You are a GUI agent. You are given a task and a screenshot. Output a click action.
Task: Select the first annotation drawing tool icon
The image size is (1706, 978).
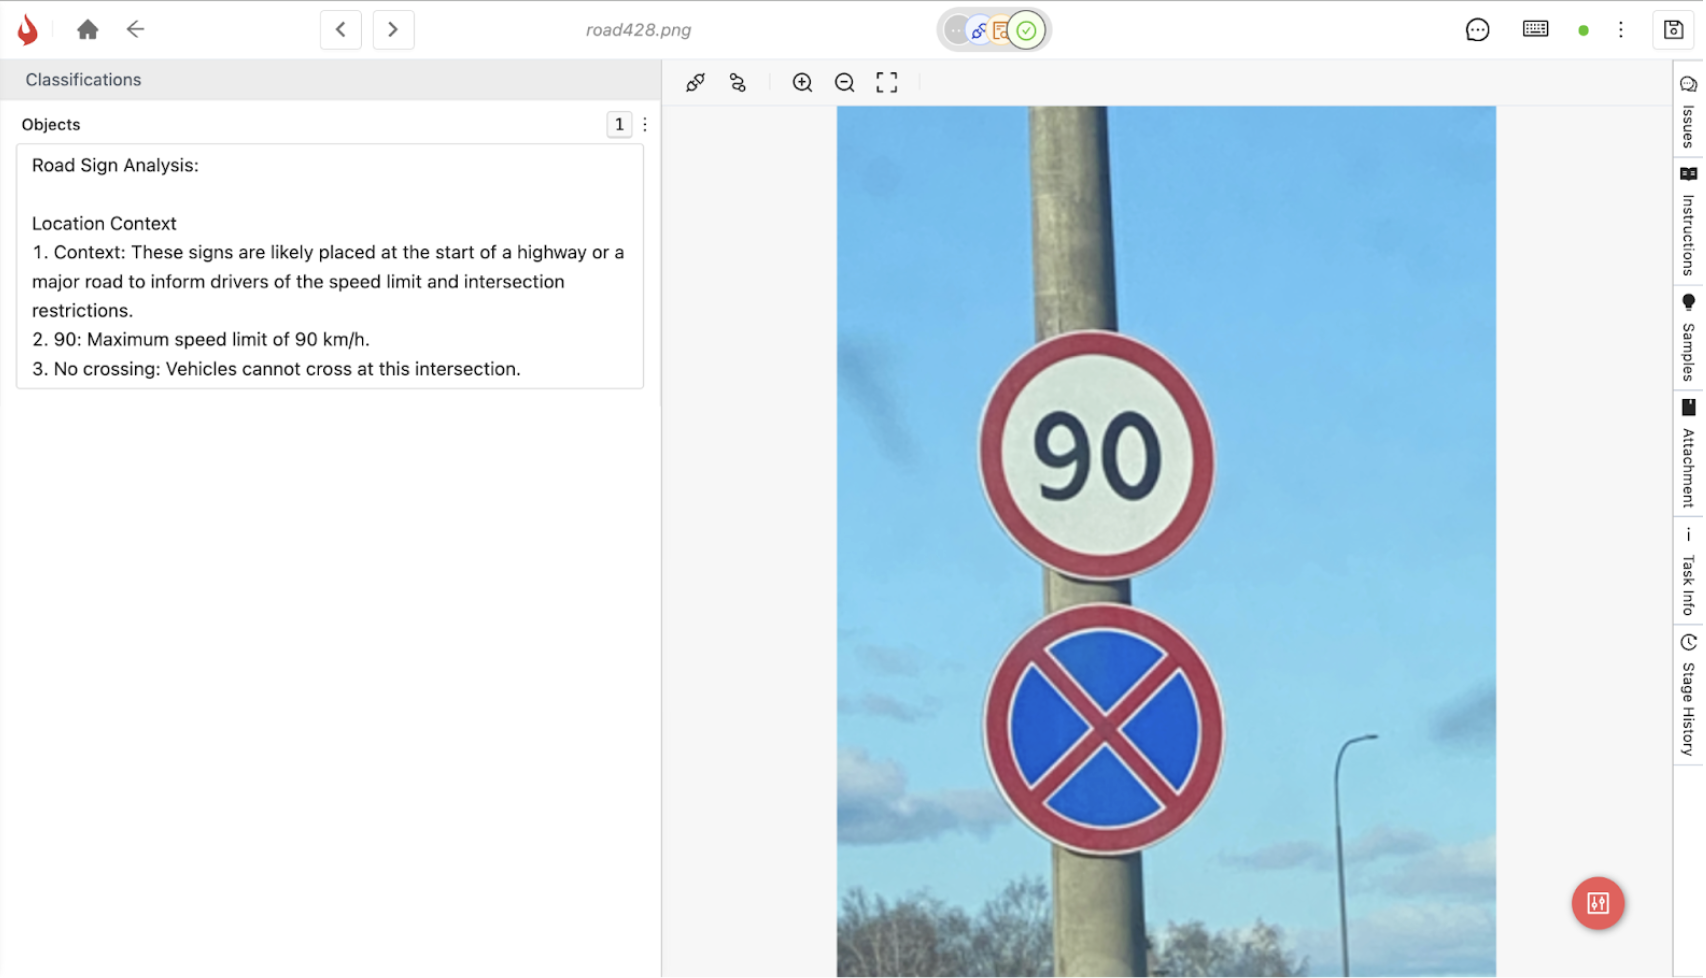tap(695, 83)
